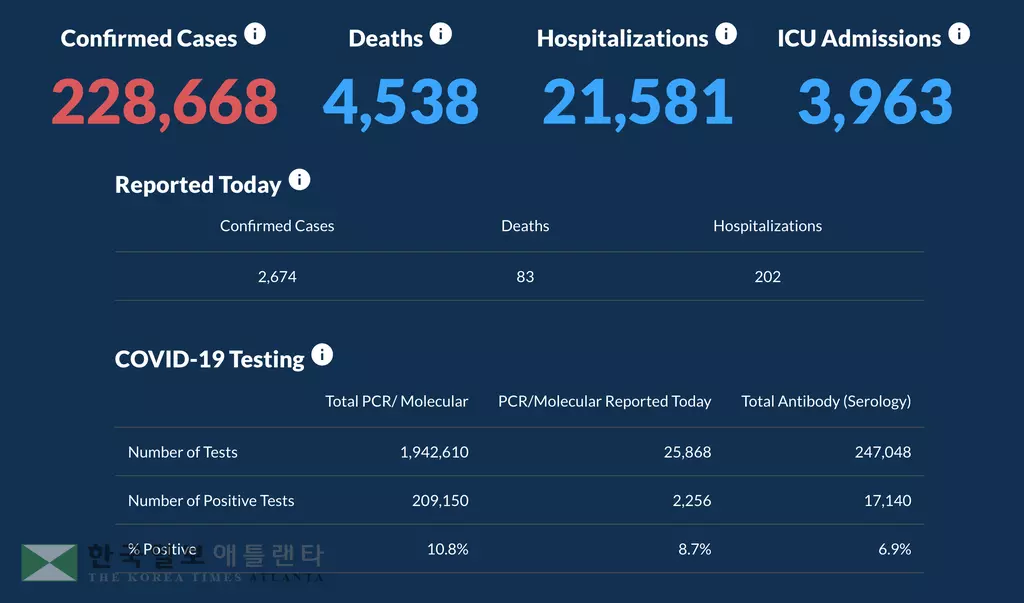
Task: Click the 3,963 ICU admissions figure
Action: 875,101
